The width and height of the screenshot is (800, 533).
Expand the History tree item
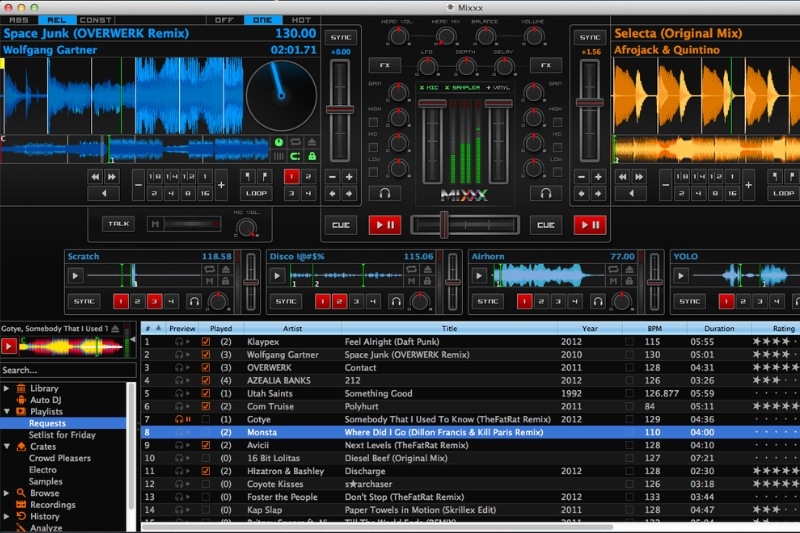(x=7, y=516)
